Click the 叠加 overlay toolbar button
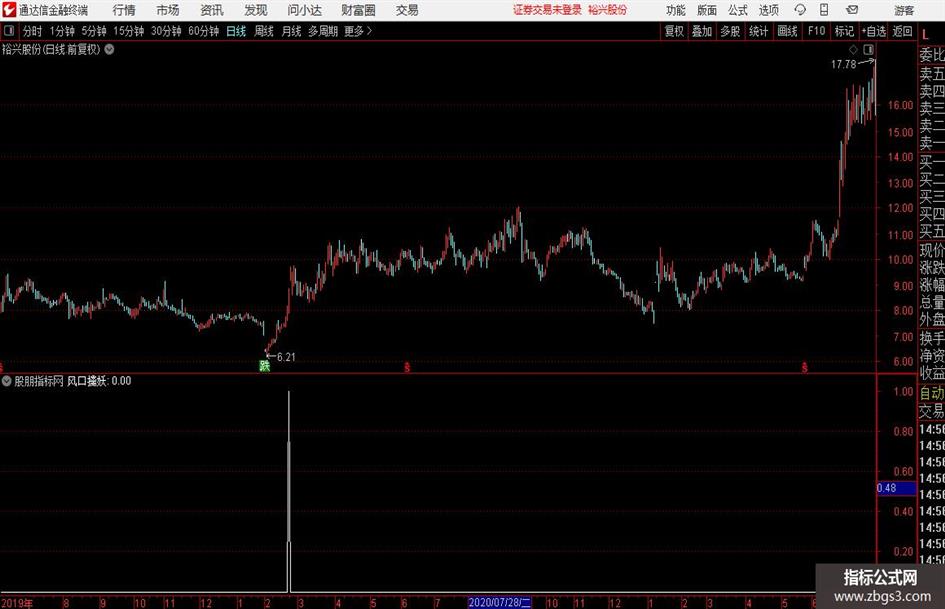 click(702, 31)
